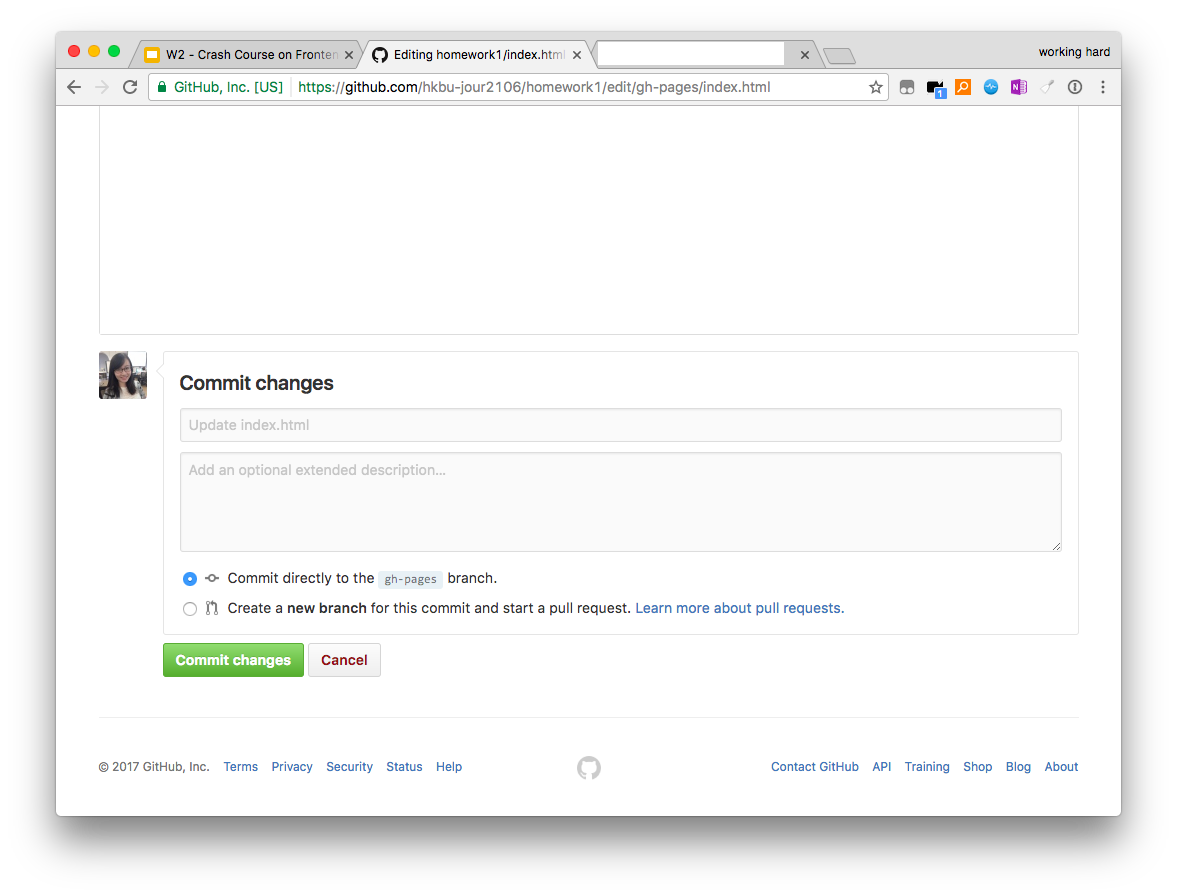This screenshot has width=1177, height=896.
Task: Bookmark this page with the star icon
Action: [876, 87]
